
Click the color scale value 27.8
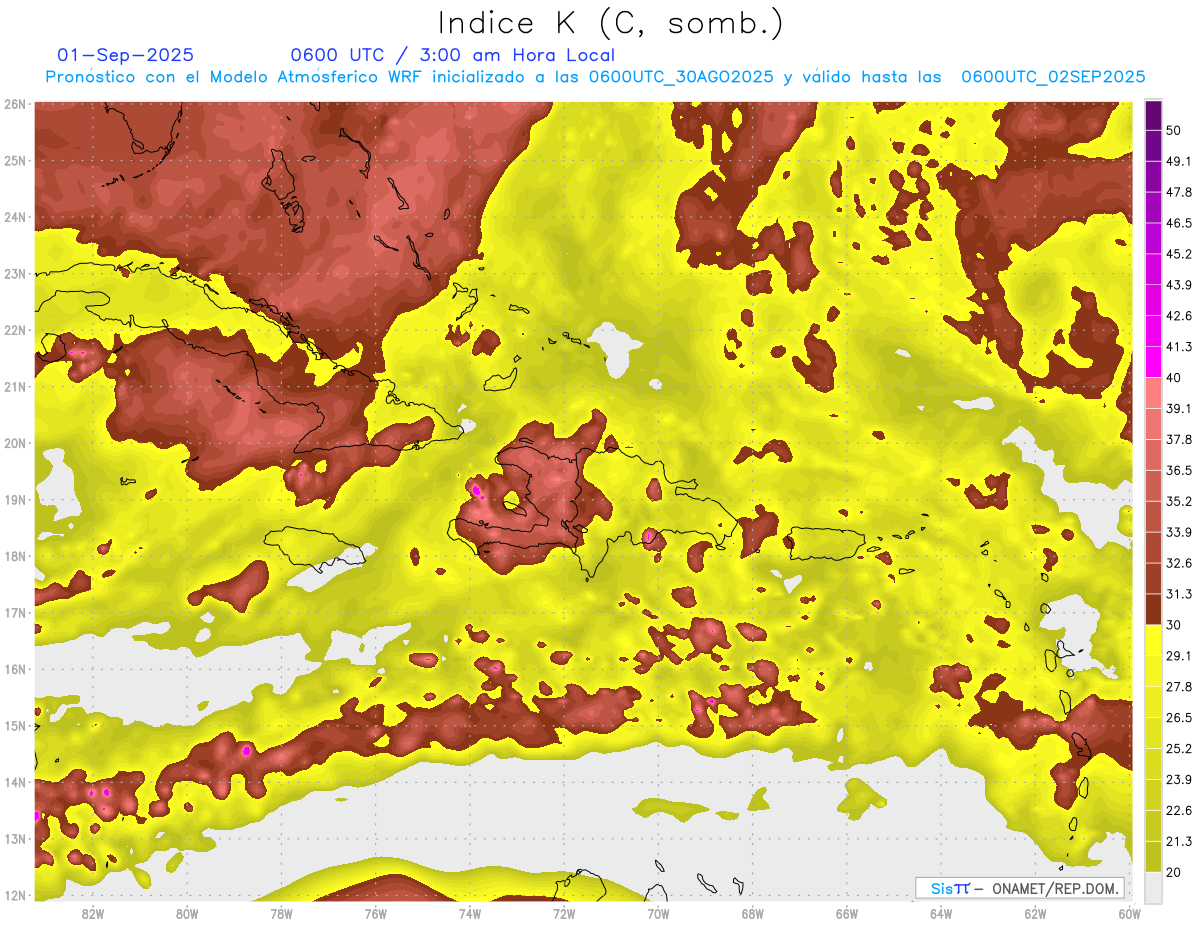coord(1179,687)
